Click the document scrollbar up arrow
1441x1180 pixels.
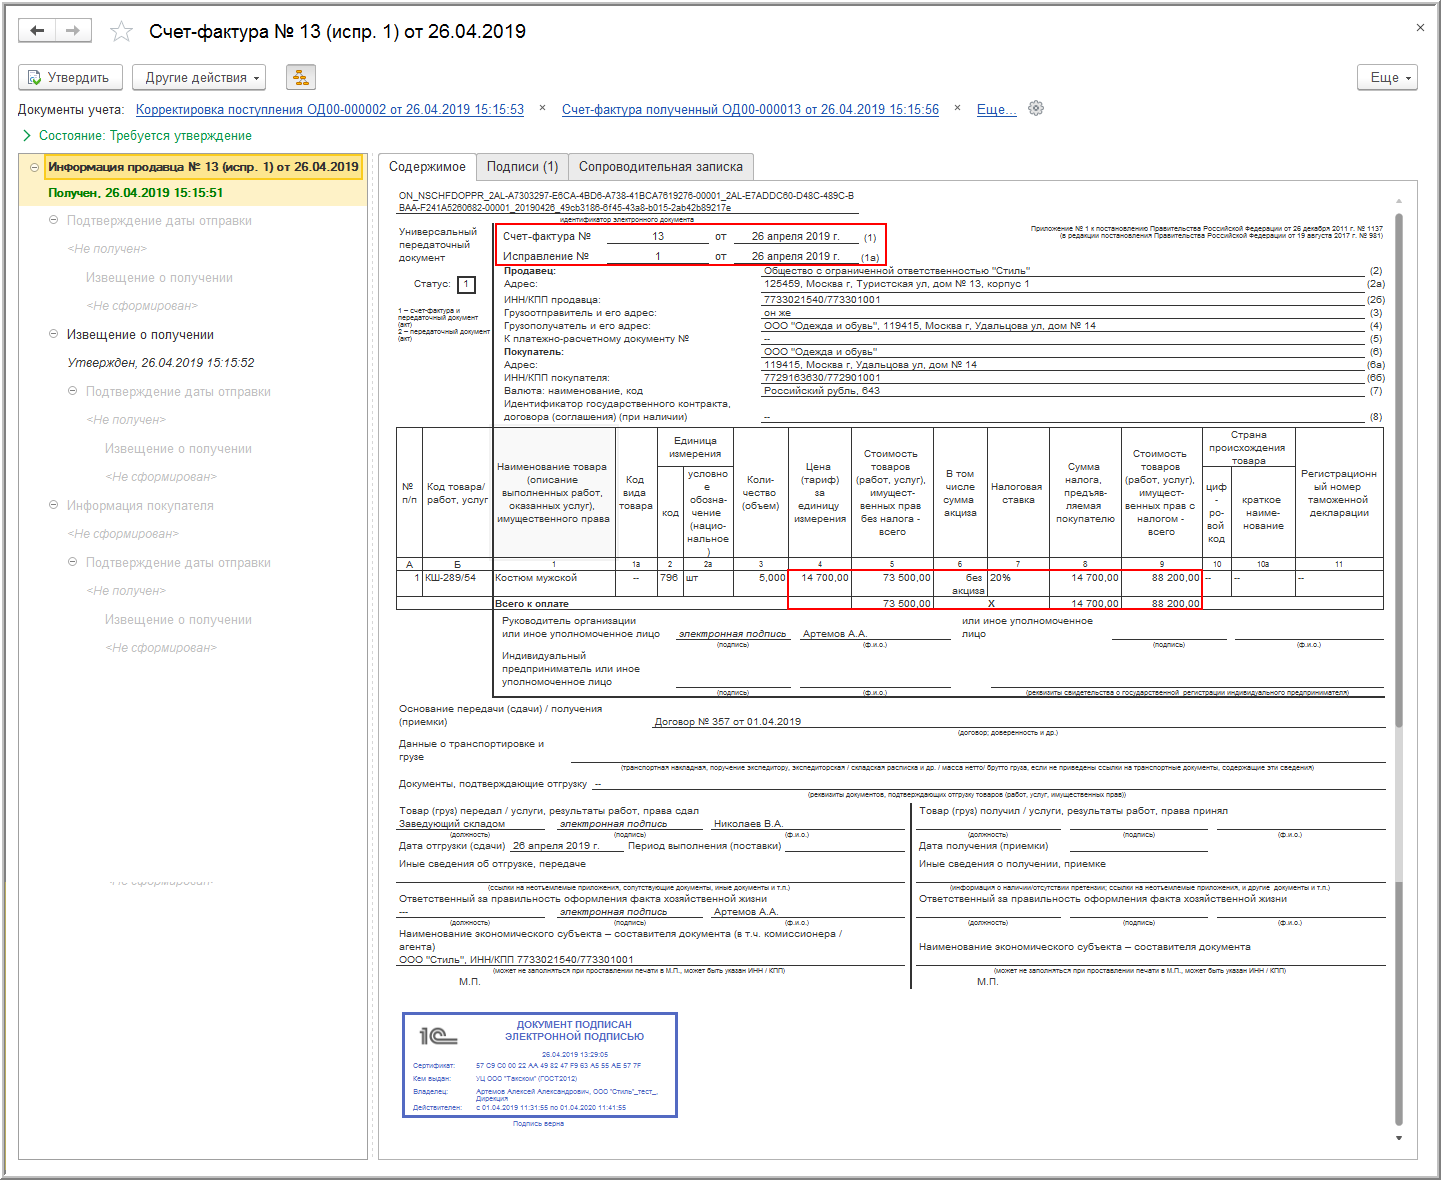tap(1399, 203)
